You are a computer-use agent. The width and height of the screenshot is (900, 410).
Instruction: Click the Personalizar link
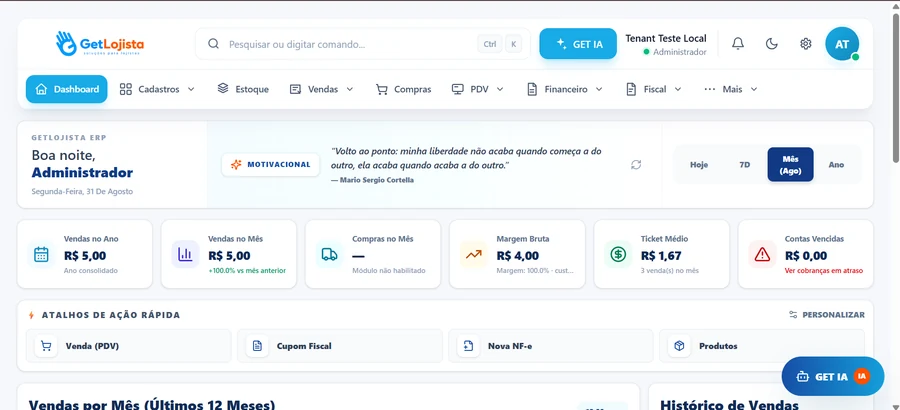(x=827, y=315)
